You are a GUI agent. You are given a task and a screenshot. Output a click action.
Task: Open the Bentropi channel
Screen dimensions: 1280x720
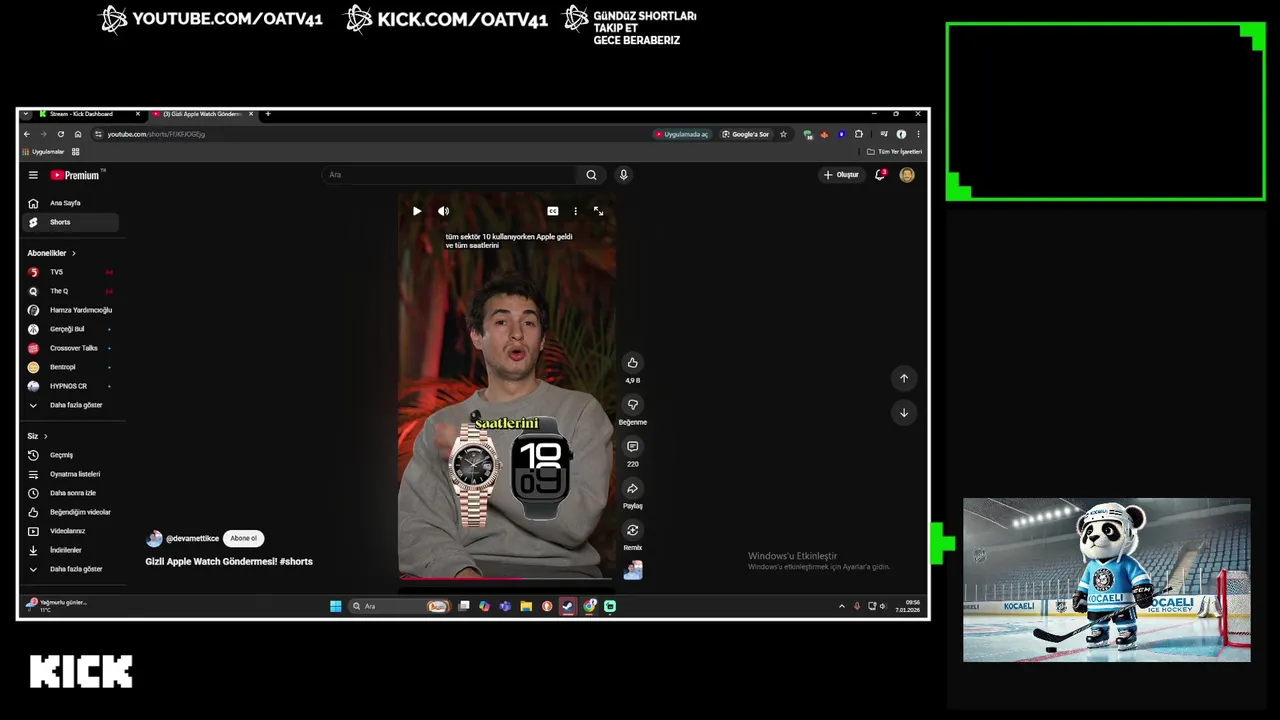[70, 367]
